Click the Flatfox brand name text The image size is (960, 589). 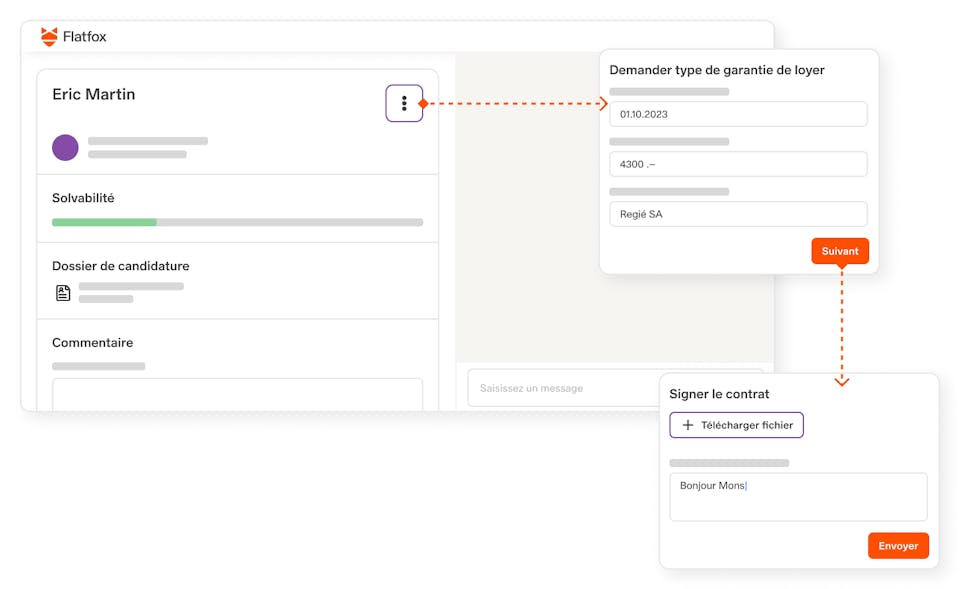tap(84, 37)
